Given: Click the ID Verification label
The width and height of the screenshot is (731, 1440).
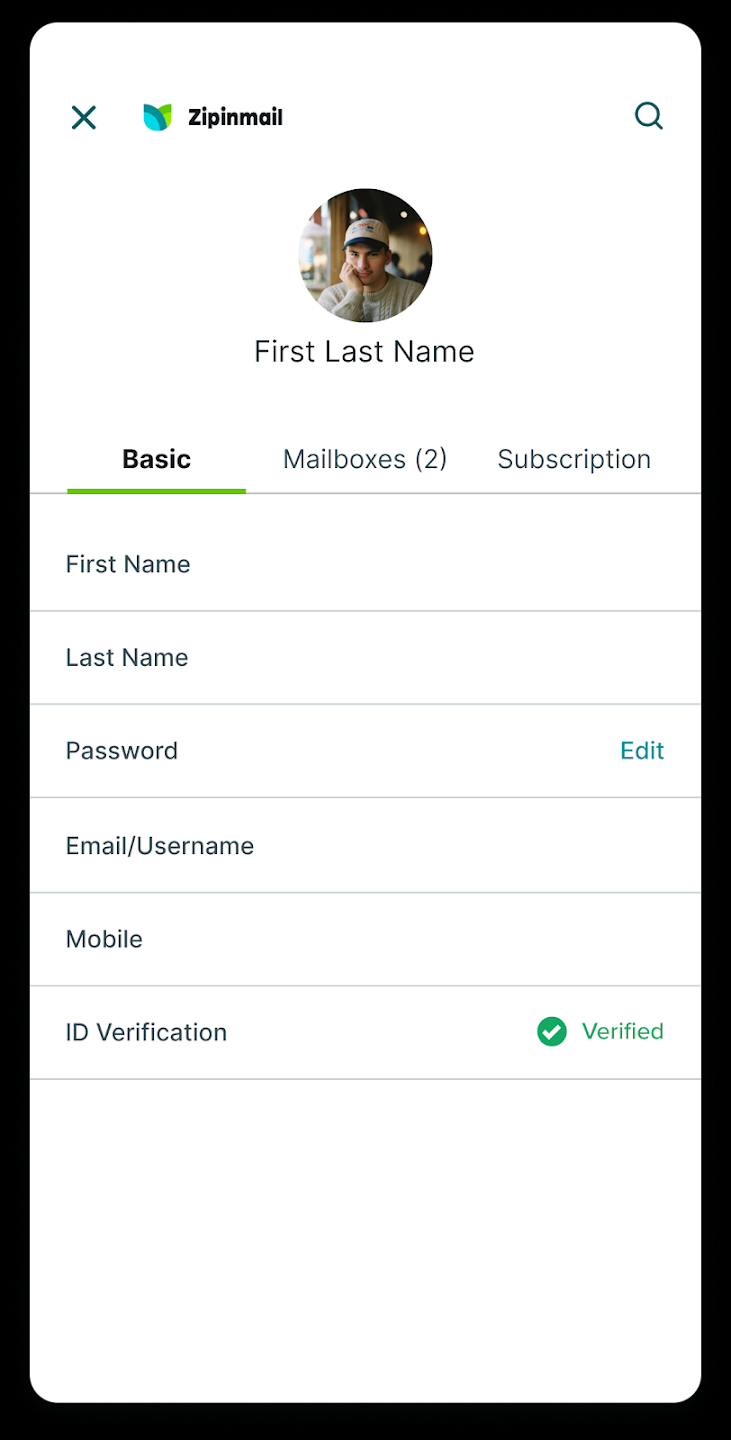Looking at the screenshot, I should pyautogui.click(x=146, y=1032).
